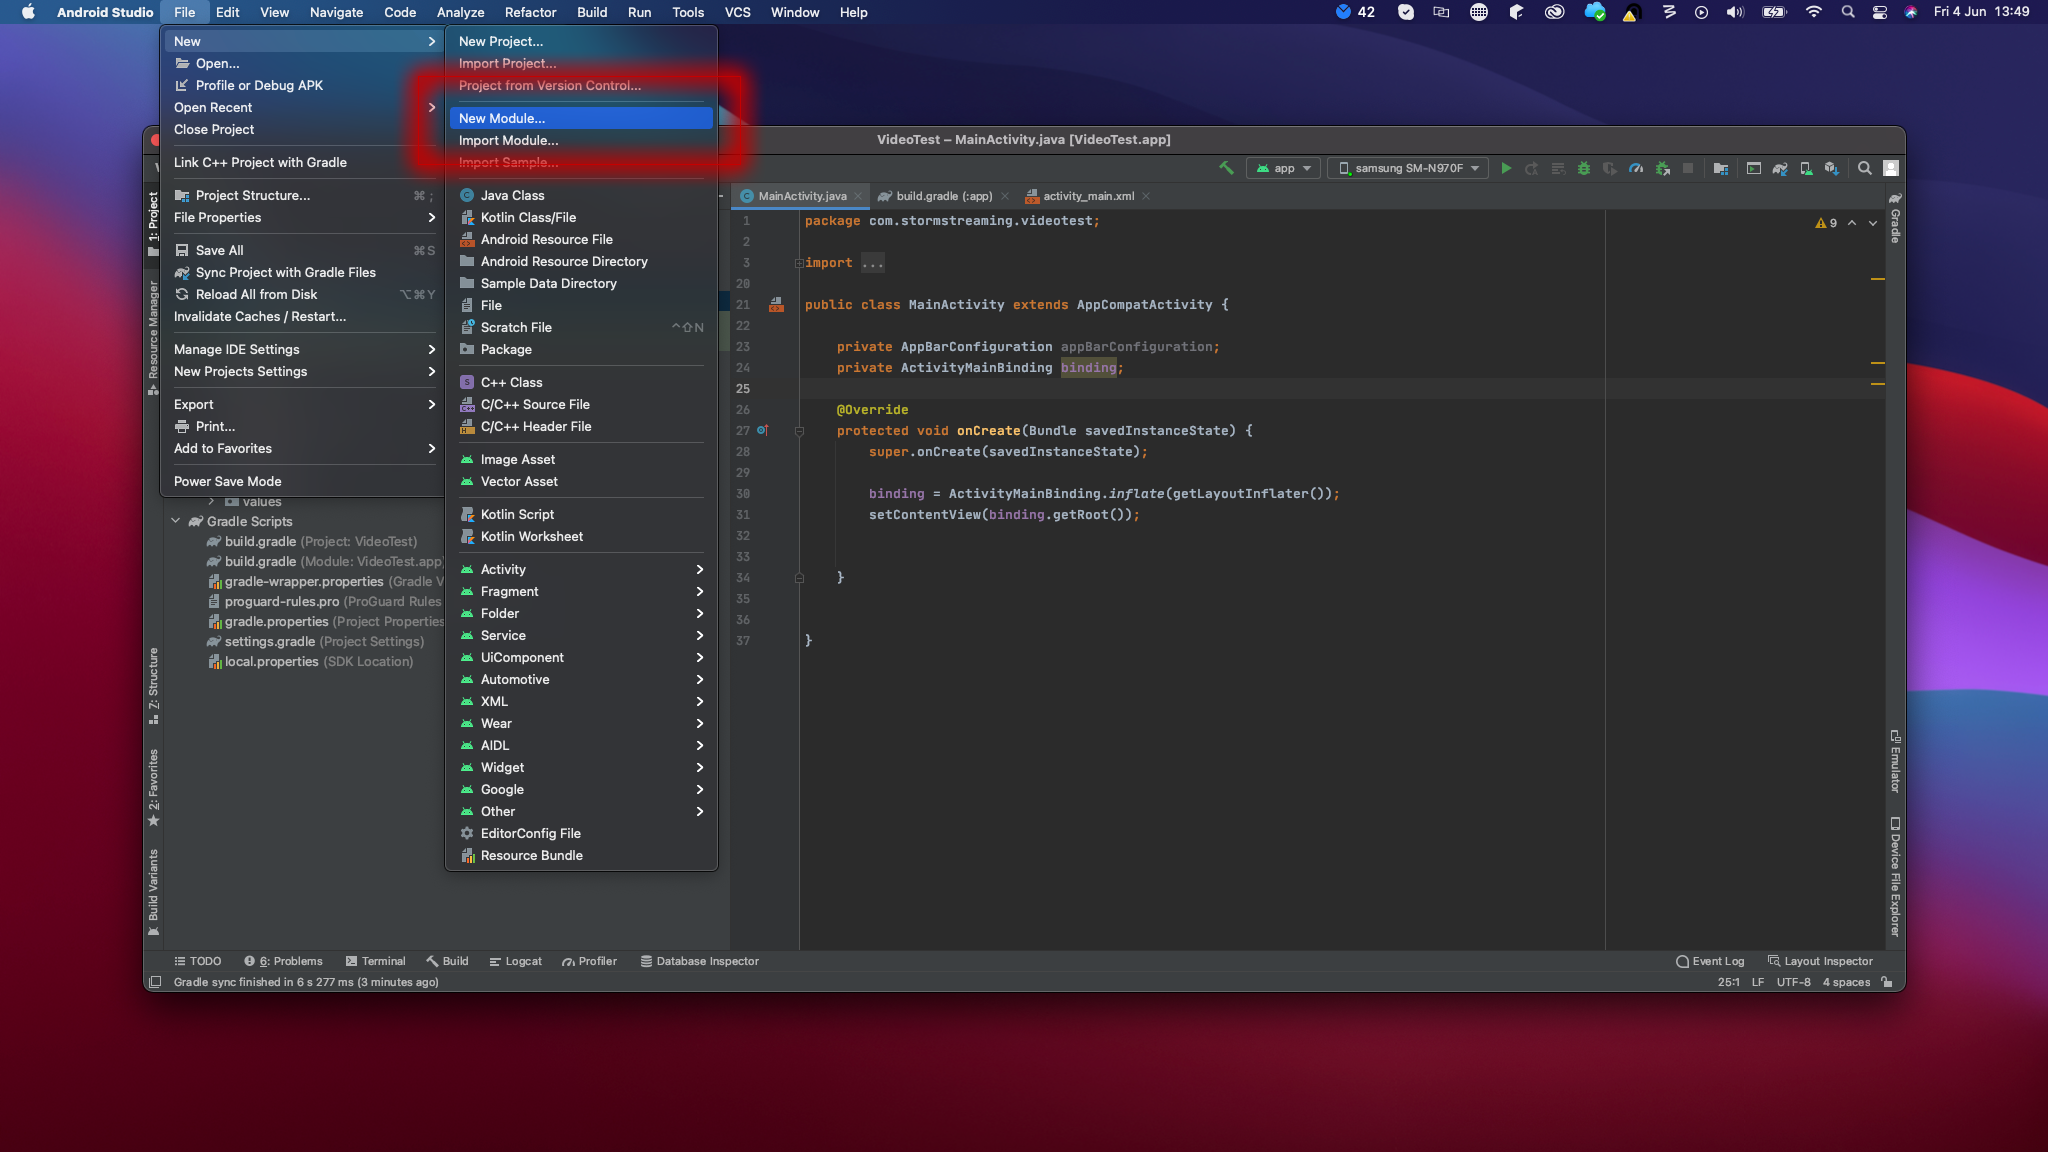2048x1152 pixels.
Task: Expand the Open Recent submenu
Action: [x=301, y=107]
